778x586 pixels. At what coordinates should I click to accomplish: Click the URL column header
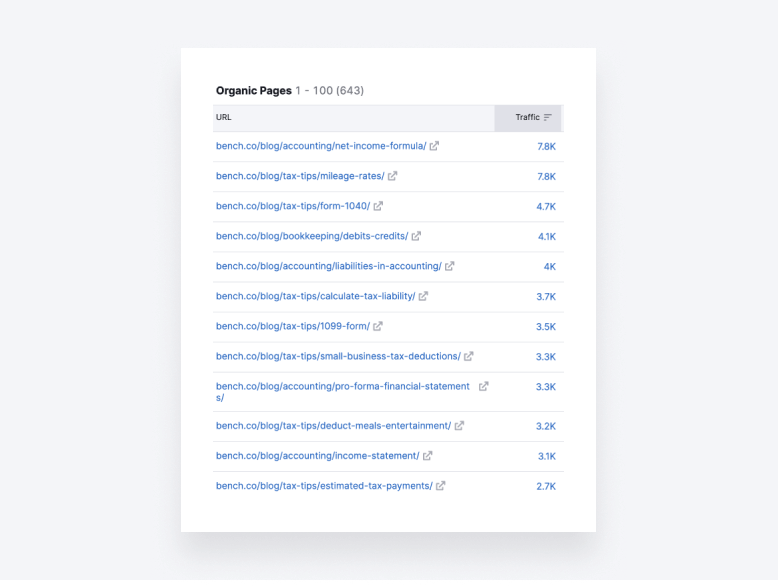coord(224,118)
